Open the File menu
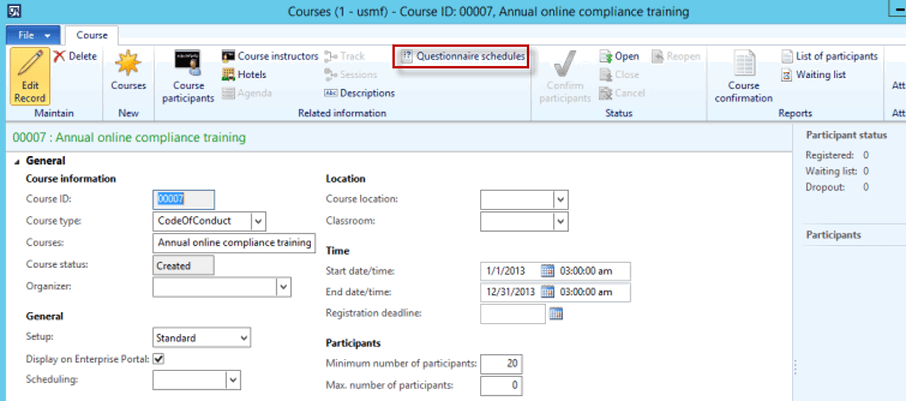 click(32, 35)
